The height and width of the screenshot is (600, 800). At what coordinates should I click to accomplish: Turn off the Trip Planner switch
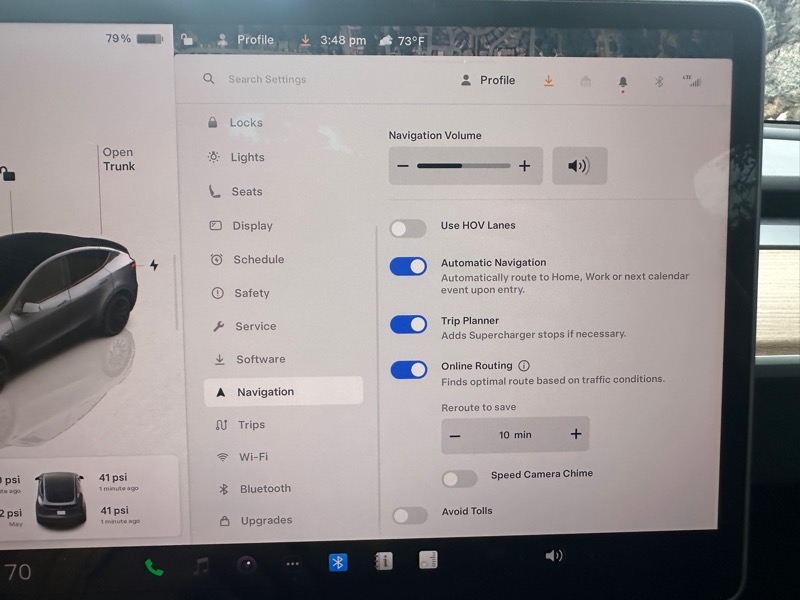click(x=408, y=324)
